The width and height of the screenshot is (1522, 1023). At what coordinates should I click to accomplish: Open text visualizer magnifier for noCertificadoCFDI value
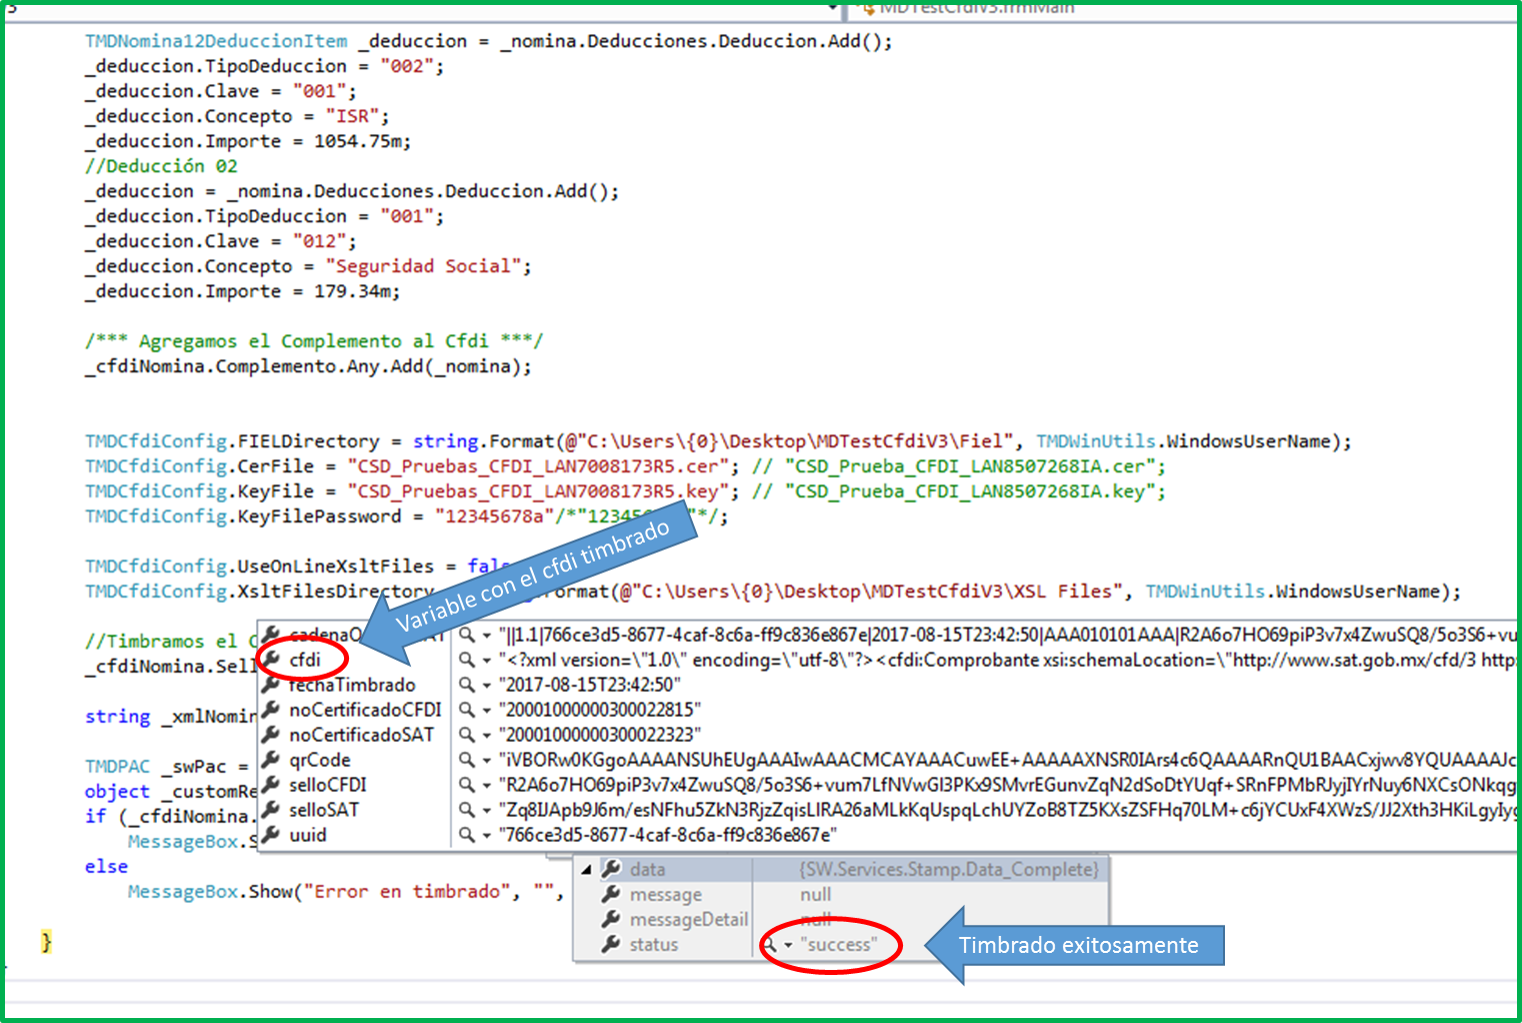467,710
